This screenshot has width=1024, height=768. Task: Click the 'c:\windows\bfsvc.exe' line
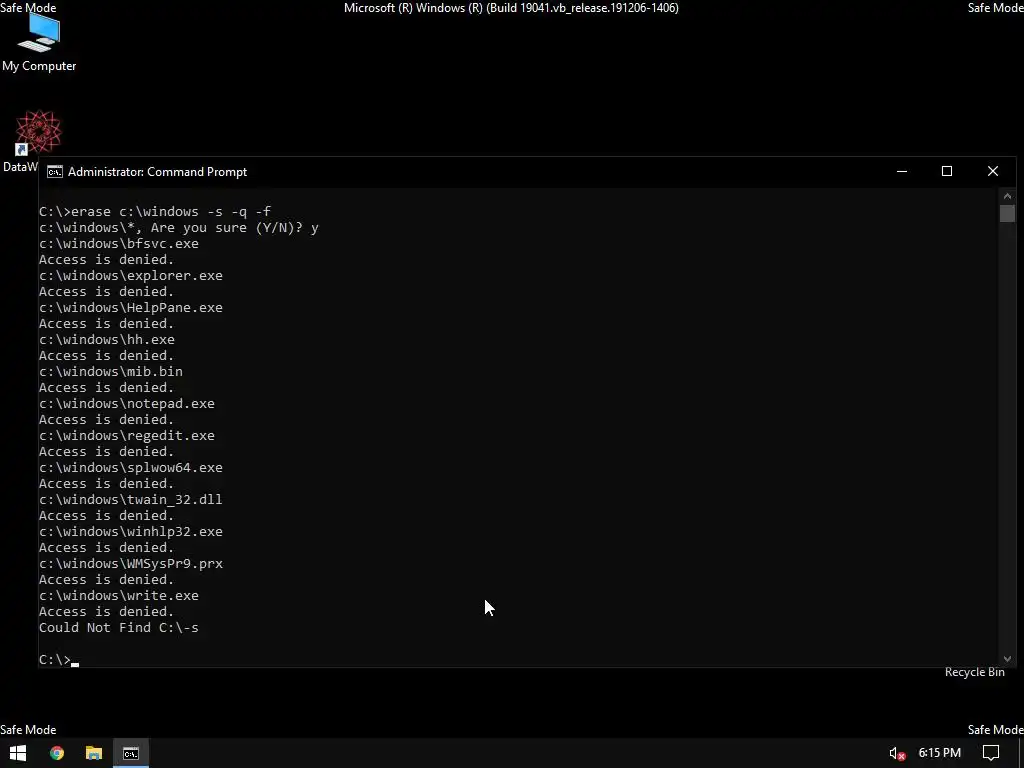coord(119,244)
